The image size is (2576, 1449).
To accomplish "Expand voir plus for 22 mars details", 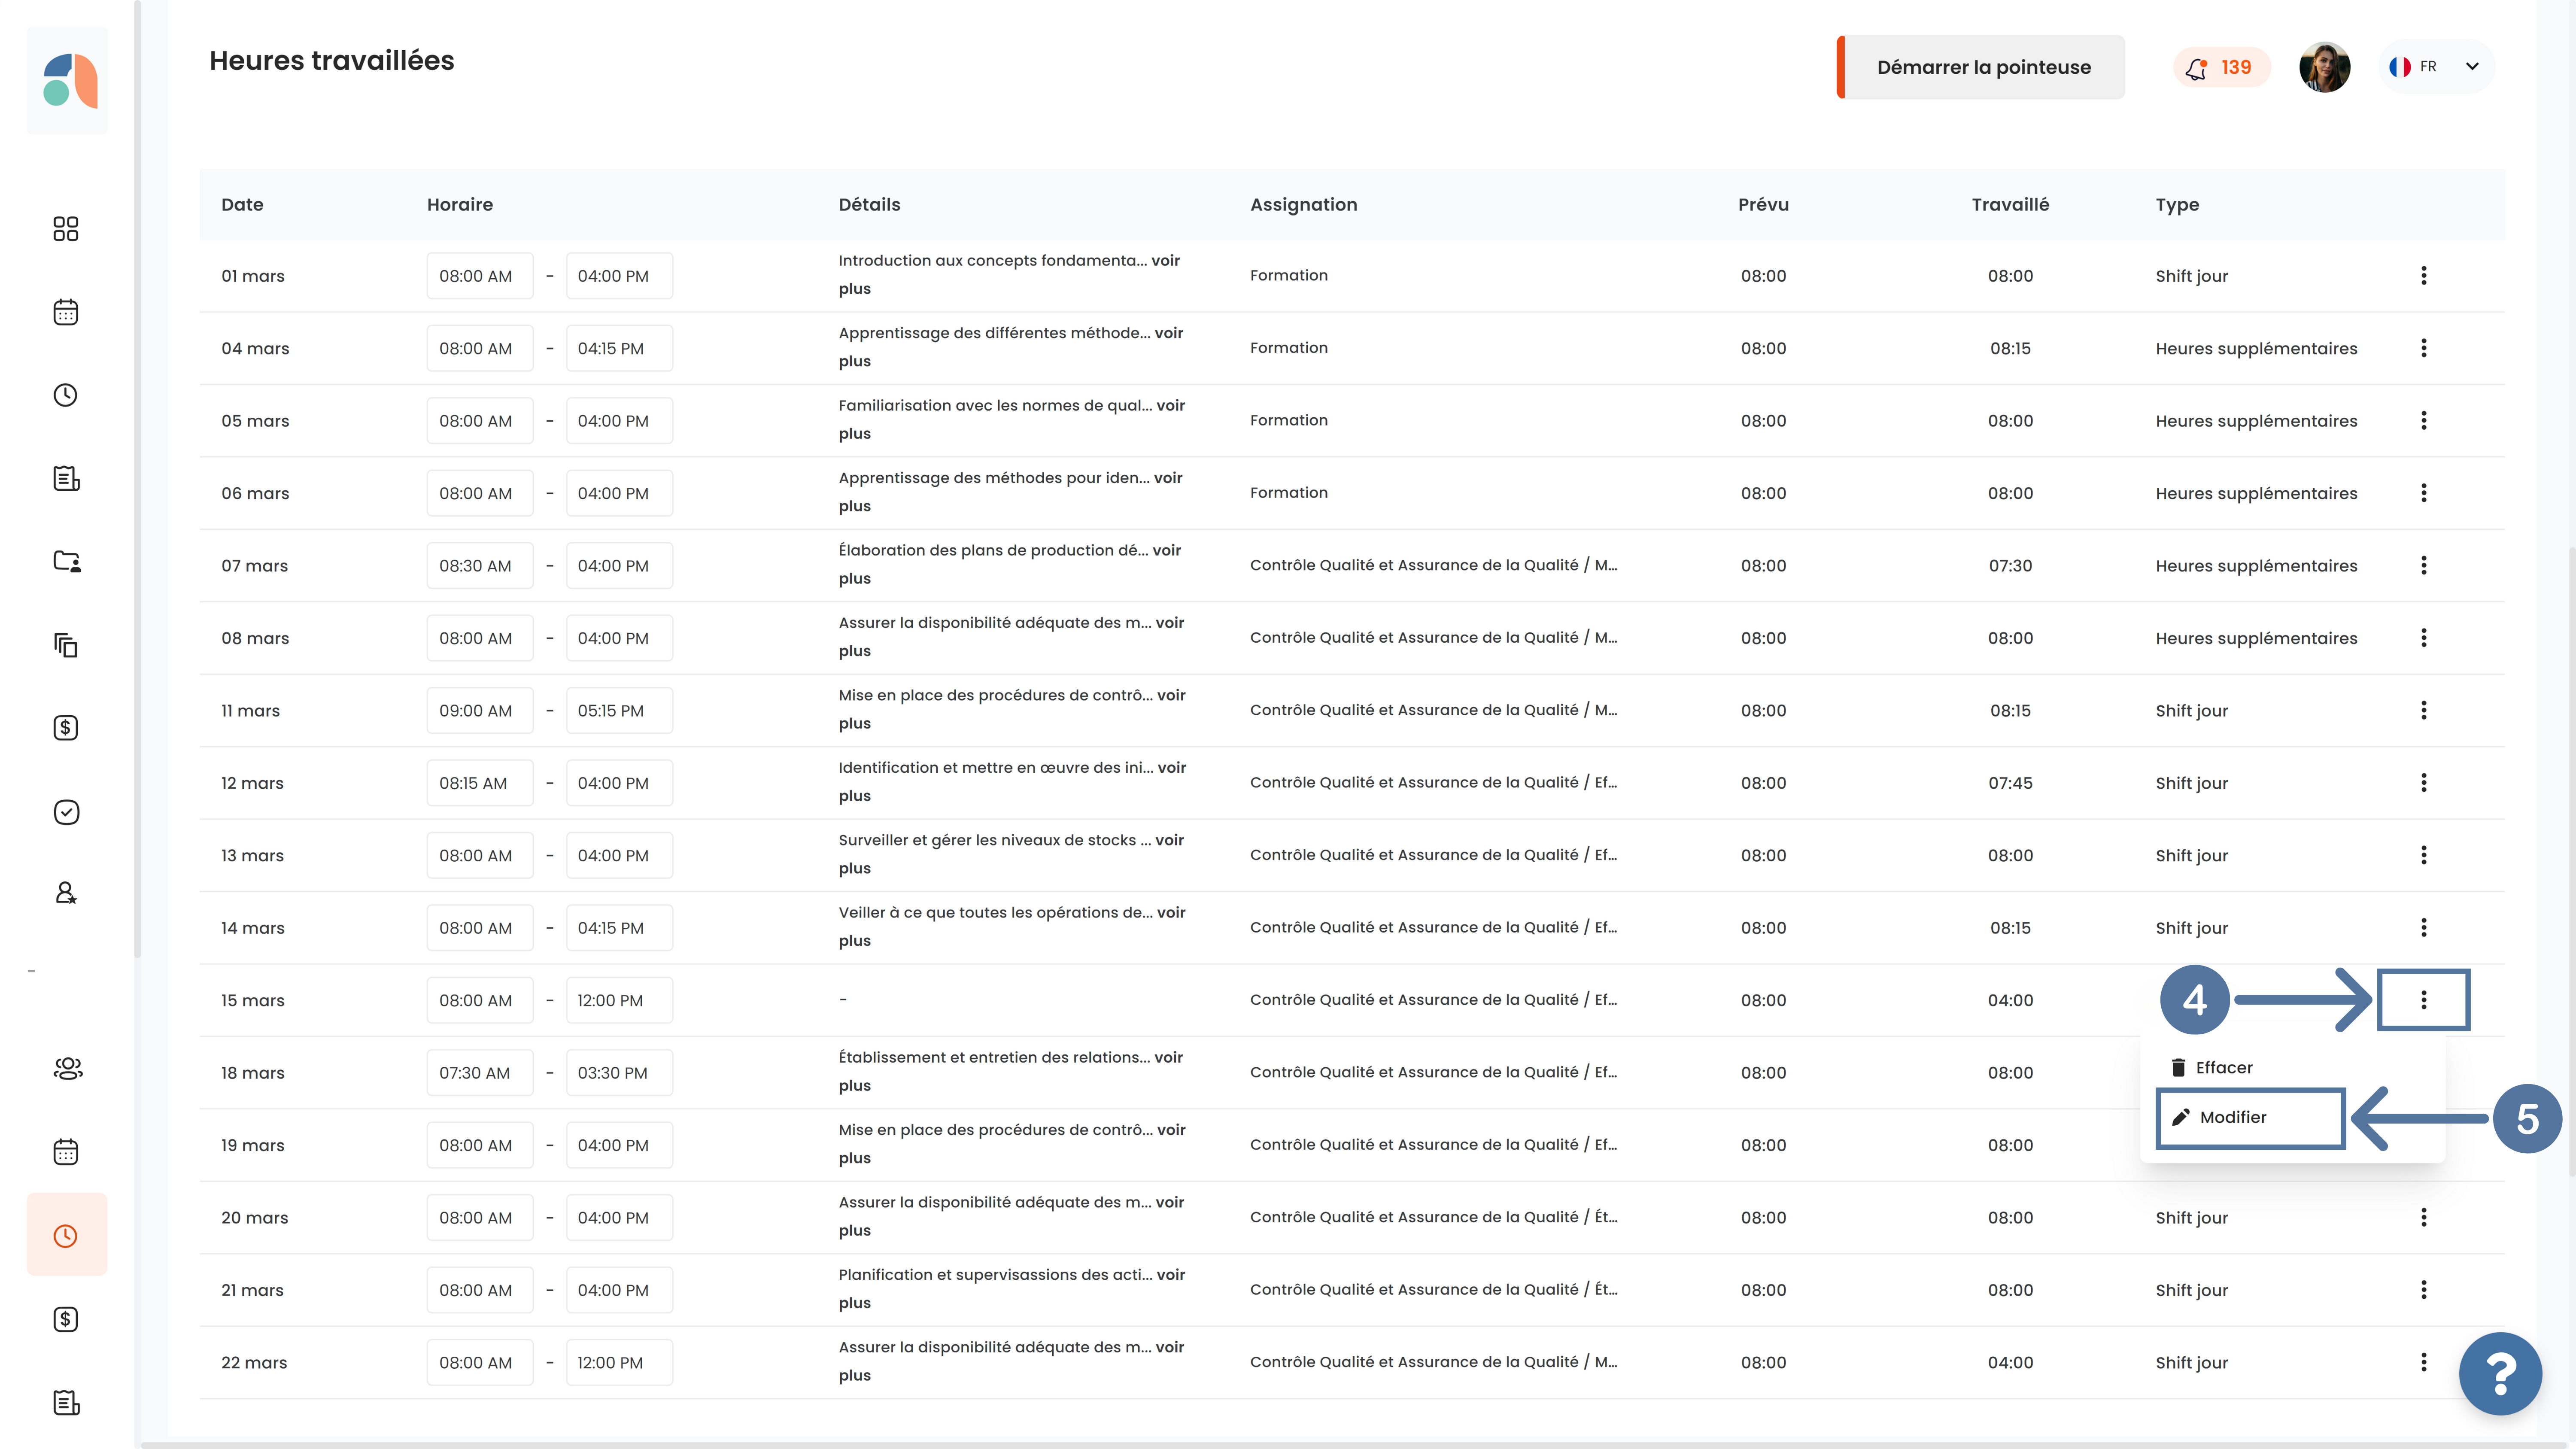I will (1169, 1348).
